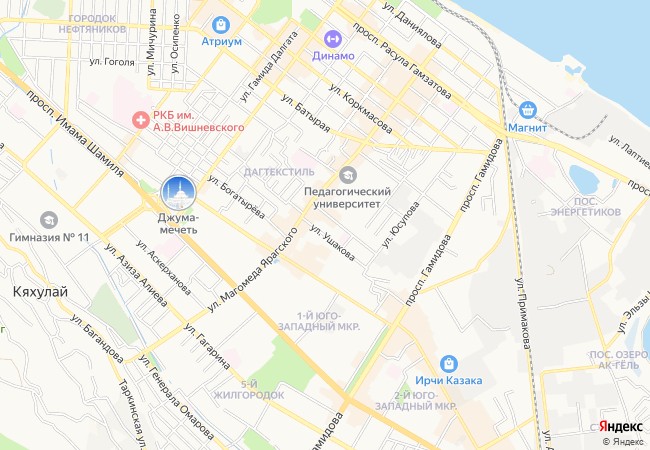
Task: Select the ПОС. ЭНЕРГЕТИКОВ label
Action: (x=586, y=207)
